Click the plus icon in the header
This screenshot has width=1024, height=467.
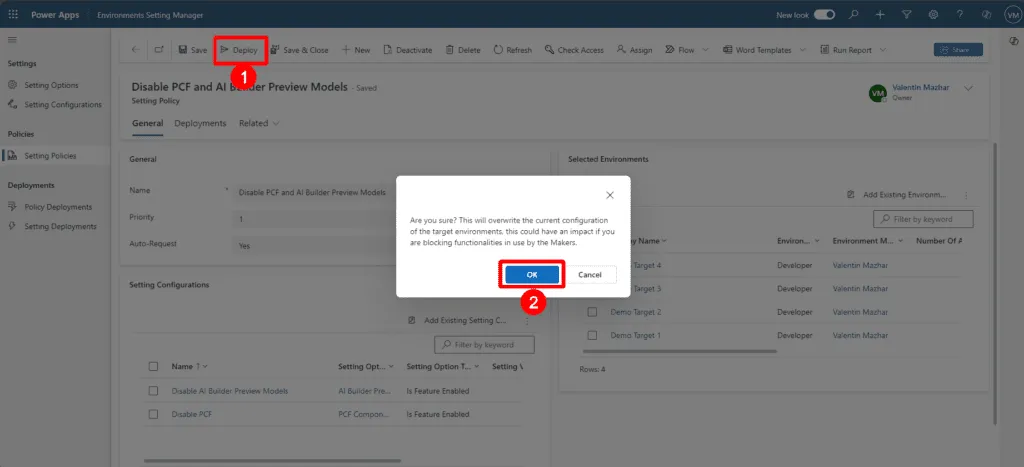click(880, 14)
